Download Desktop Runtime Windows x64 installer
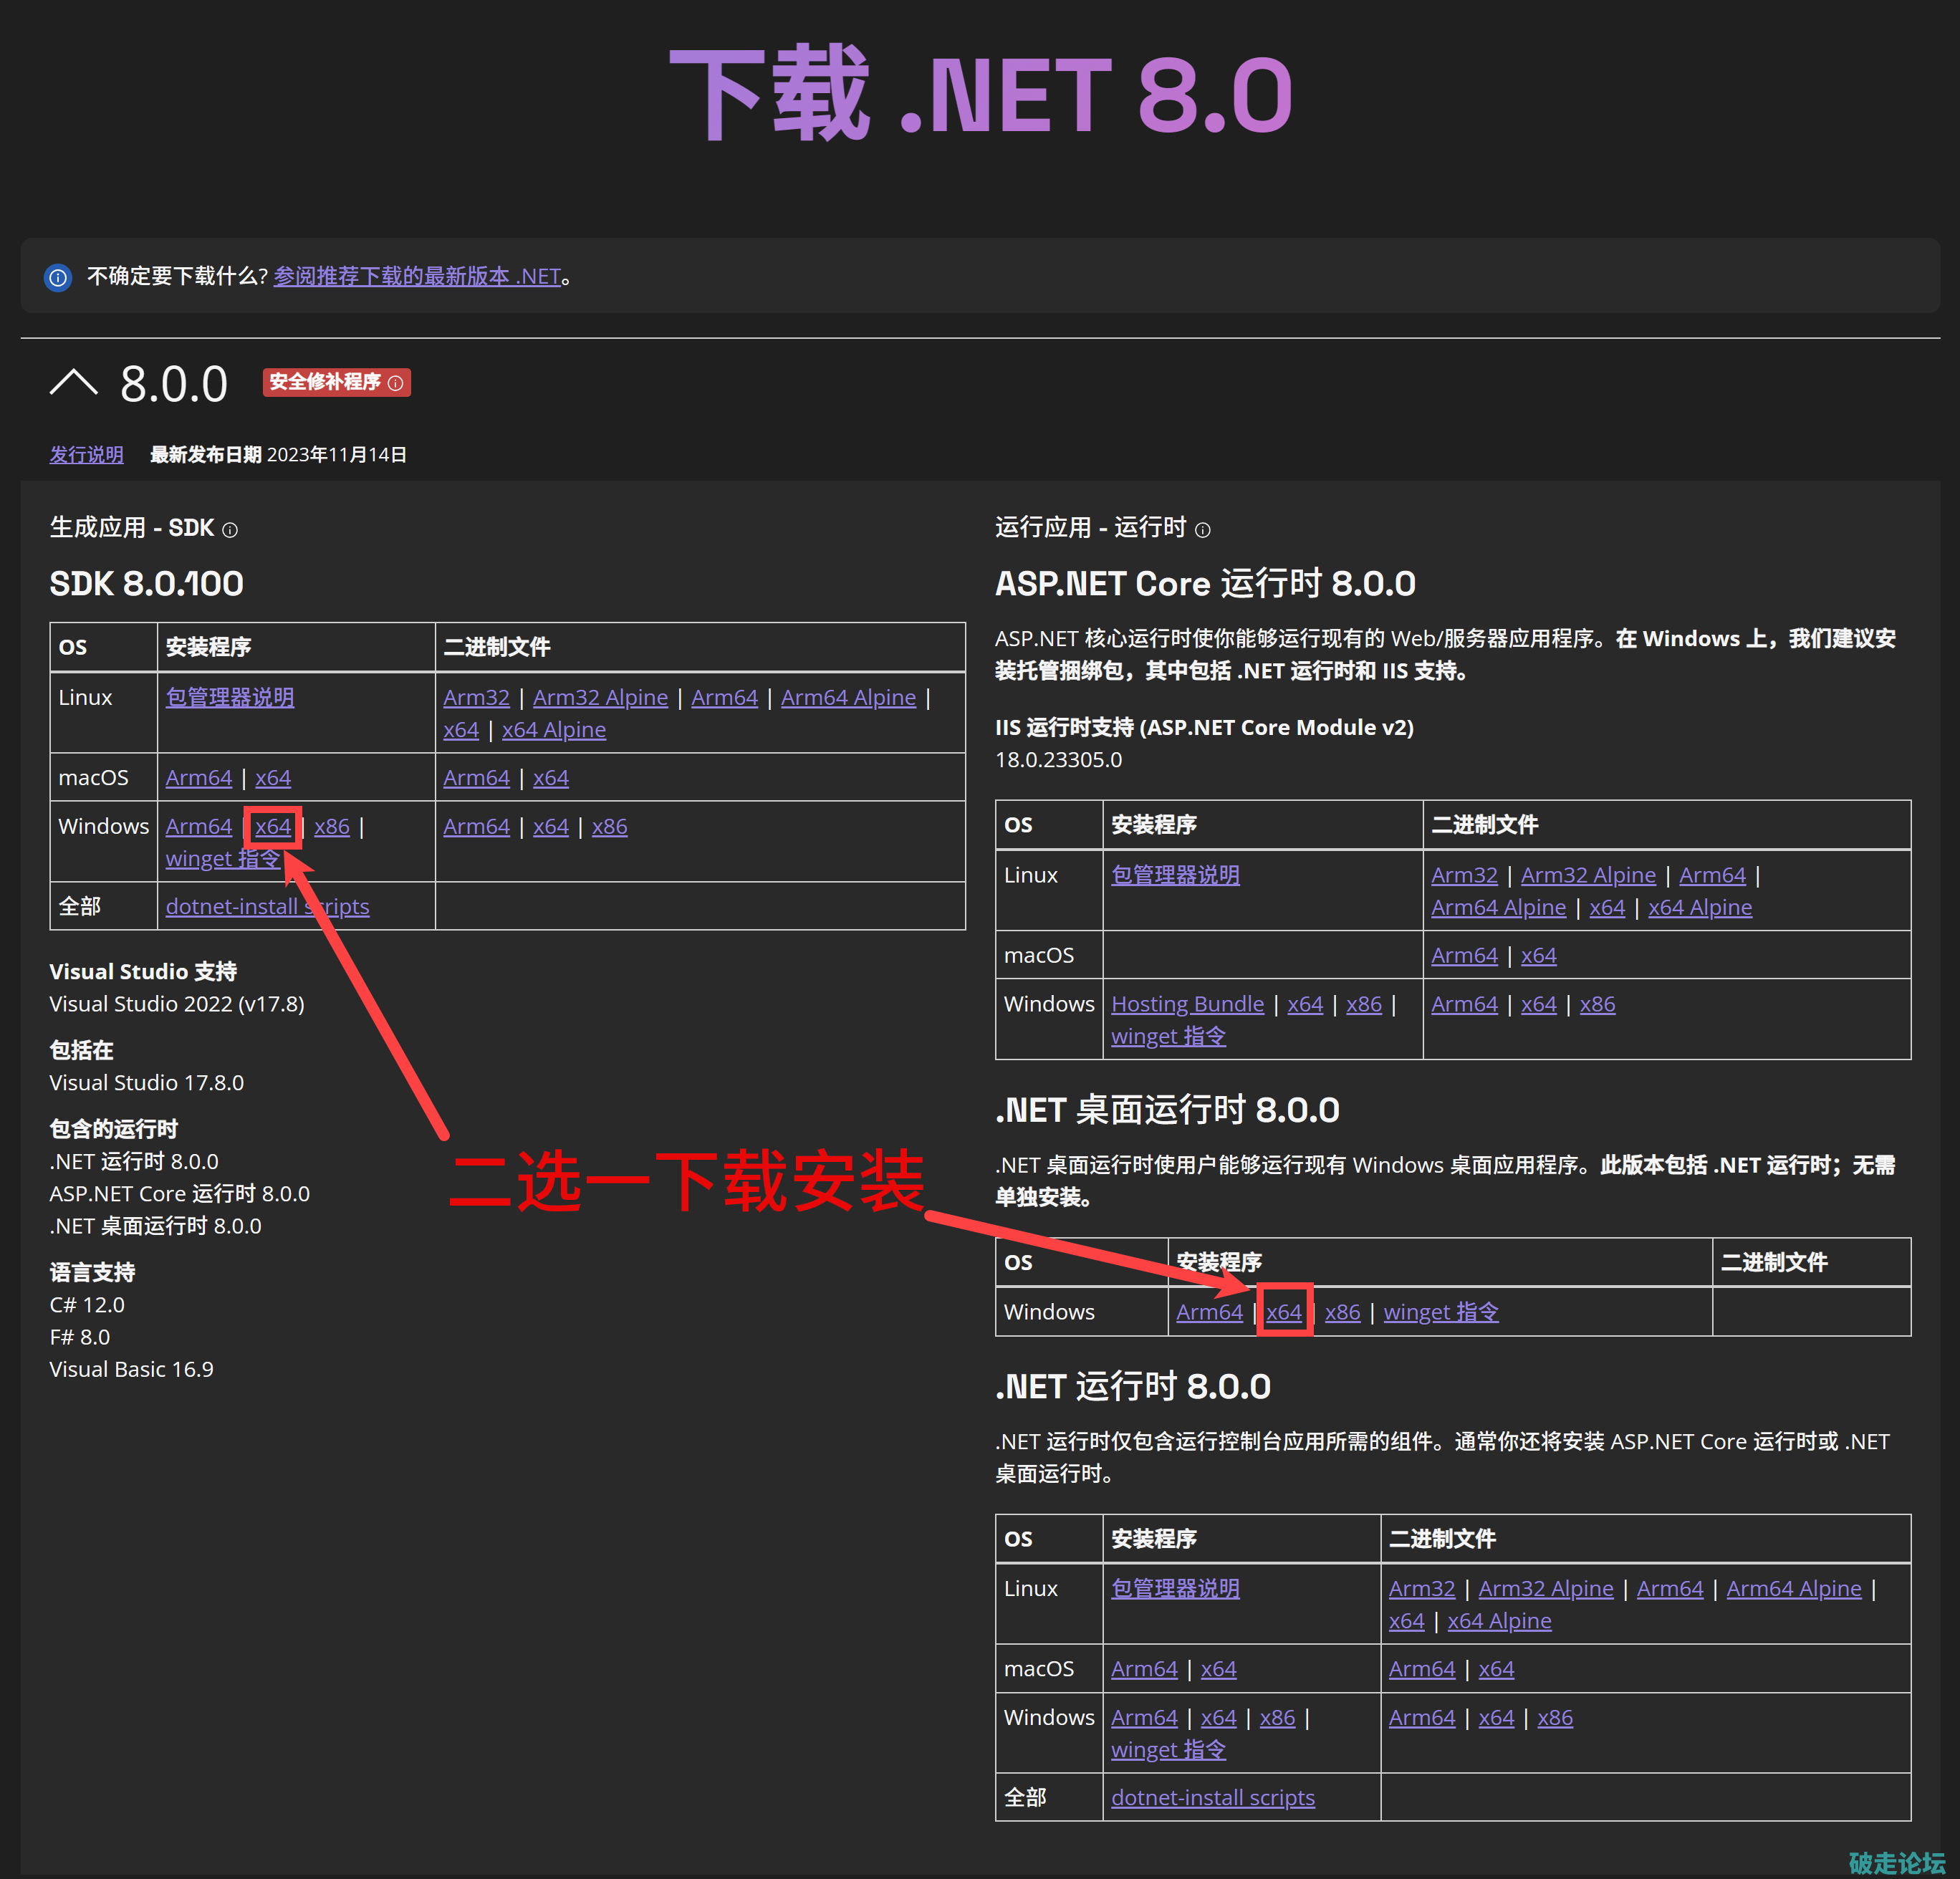1960x1879 pixels. click(1284, 1312)
